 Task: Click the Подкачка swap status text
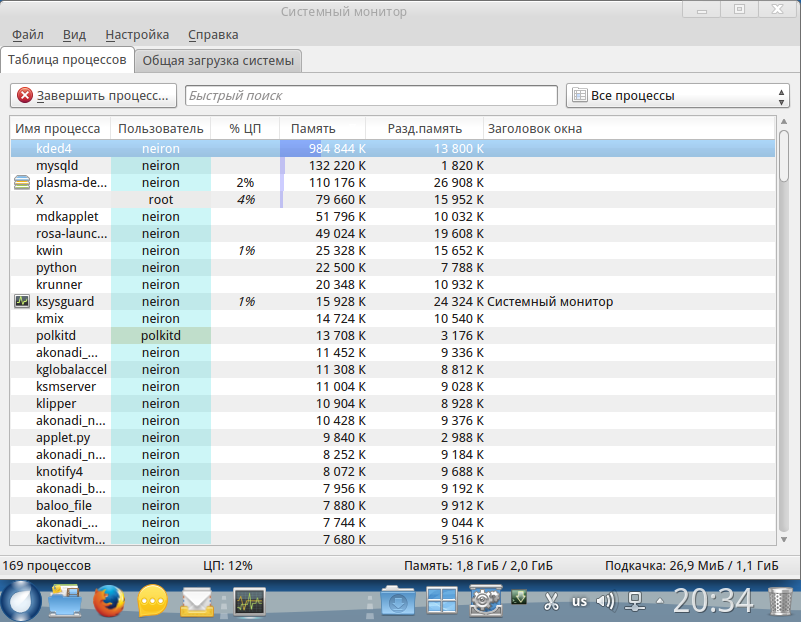pyautogui.click(x=692, y=566)
